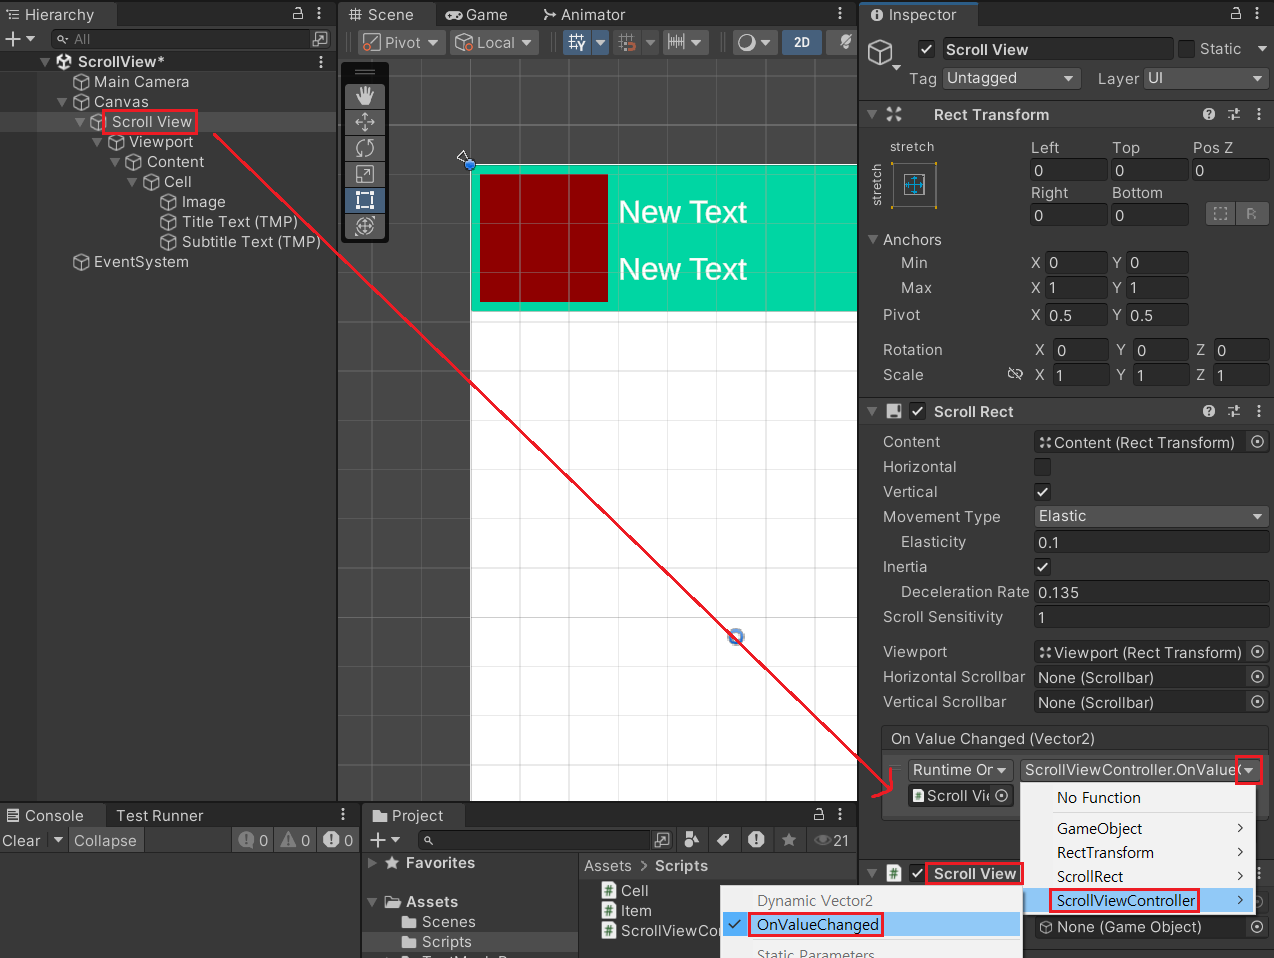
Task: Collapse the Rect Transform component
Action: coord(872,114)
